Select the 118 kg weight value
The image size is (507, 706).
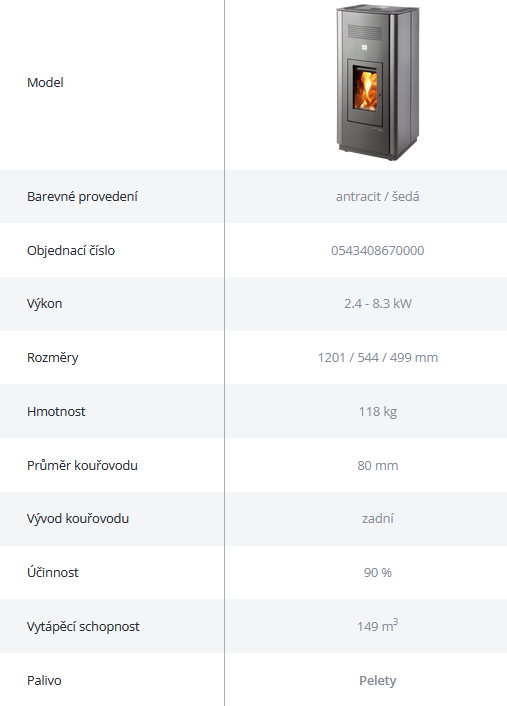pos(377,412)
